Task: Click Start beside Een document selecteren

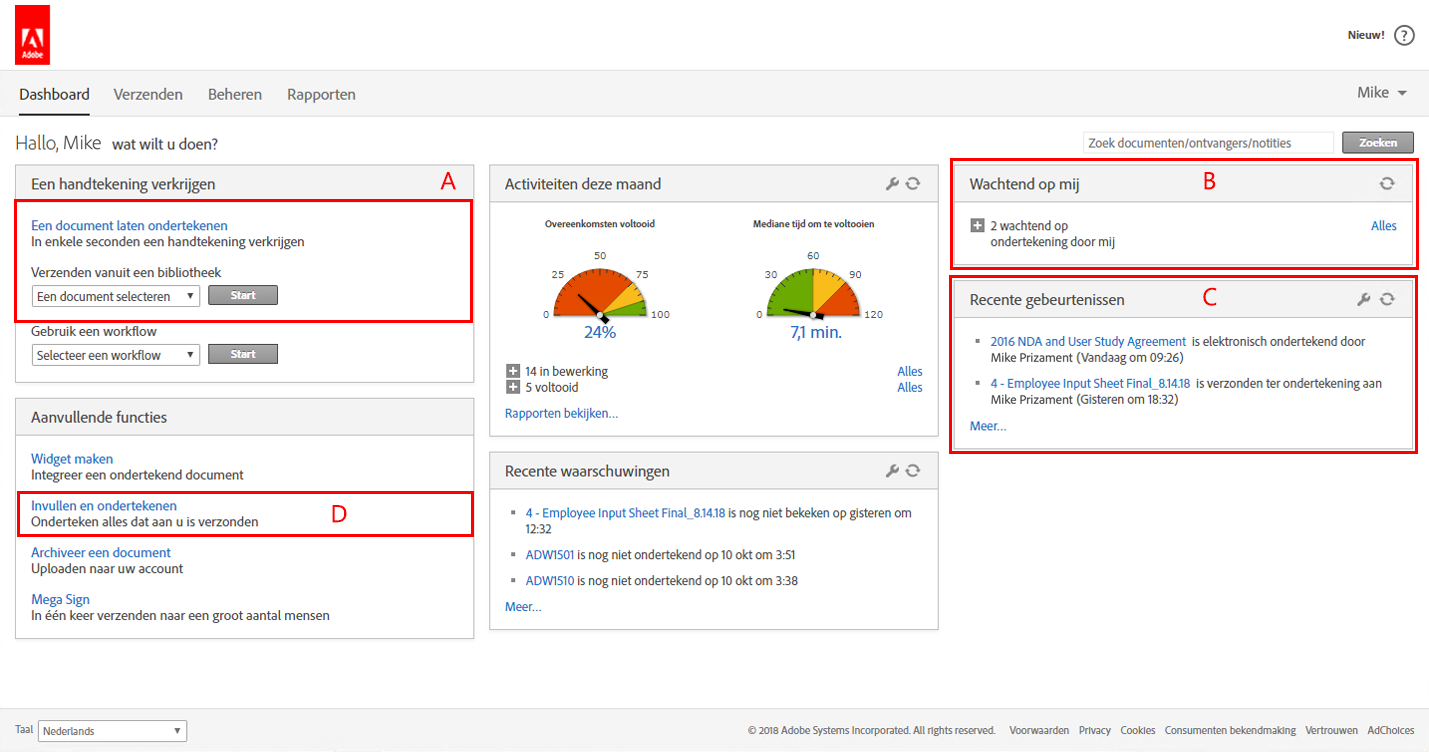Action: pyautogui.click(x=243, y=296)
